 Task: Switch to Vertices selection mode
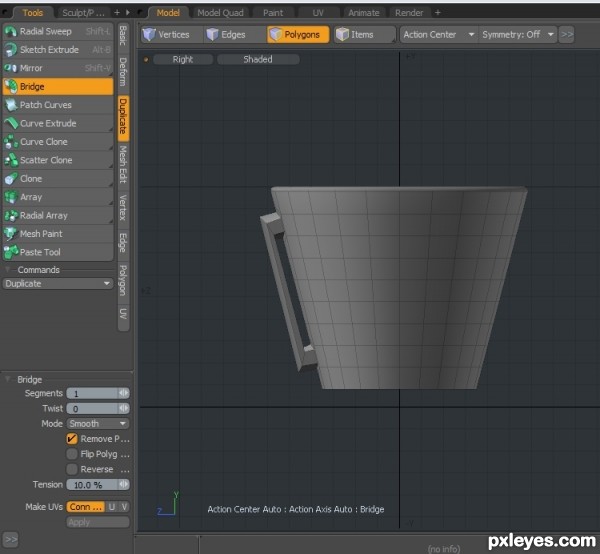tap(171, 34)
